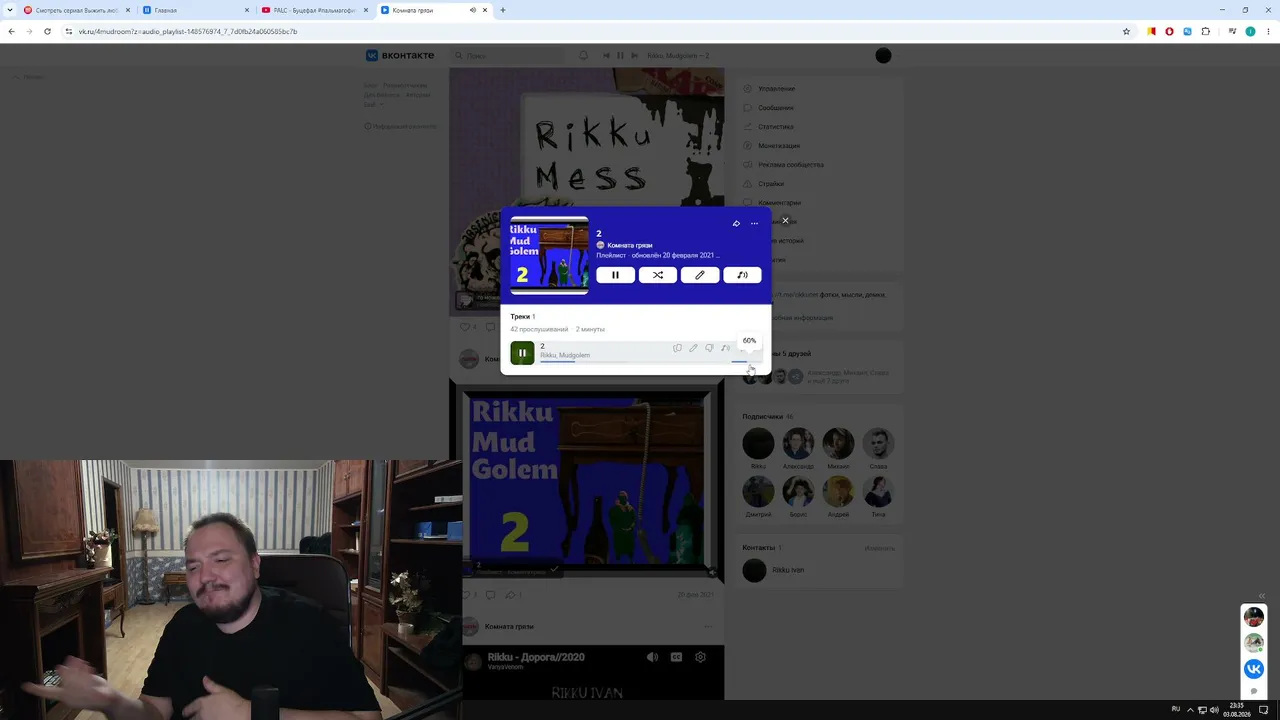Shuffle the playlist tracks

point(657,275)
